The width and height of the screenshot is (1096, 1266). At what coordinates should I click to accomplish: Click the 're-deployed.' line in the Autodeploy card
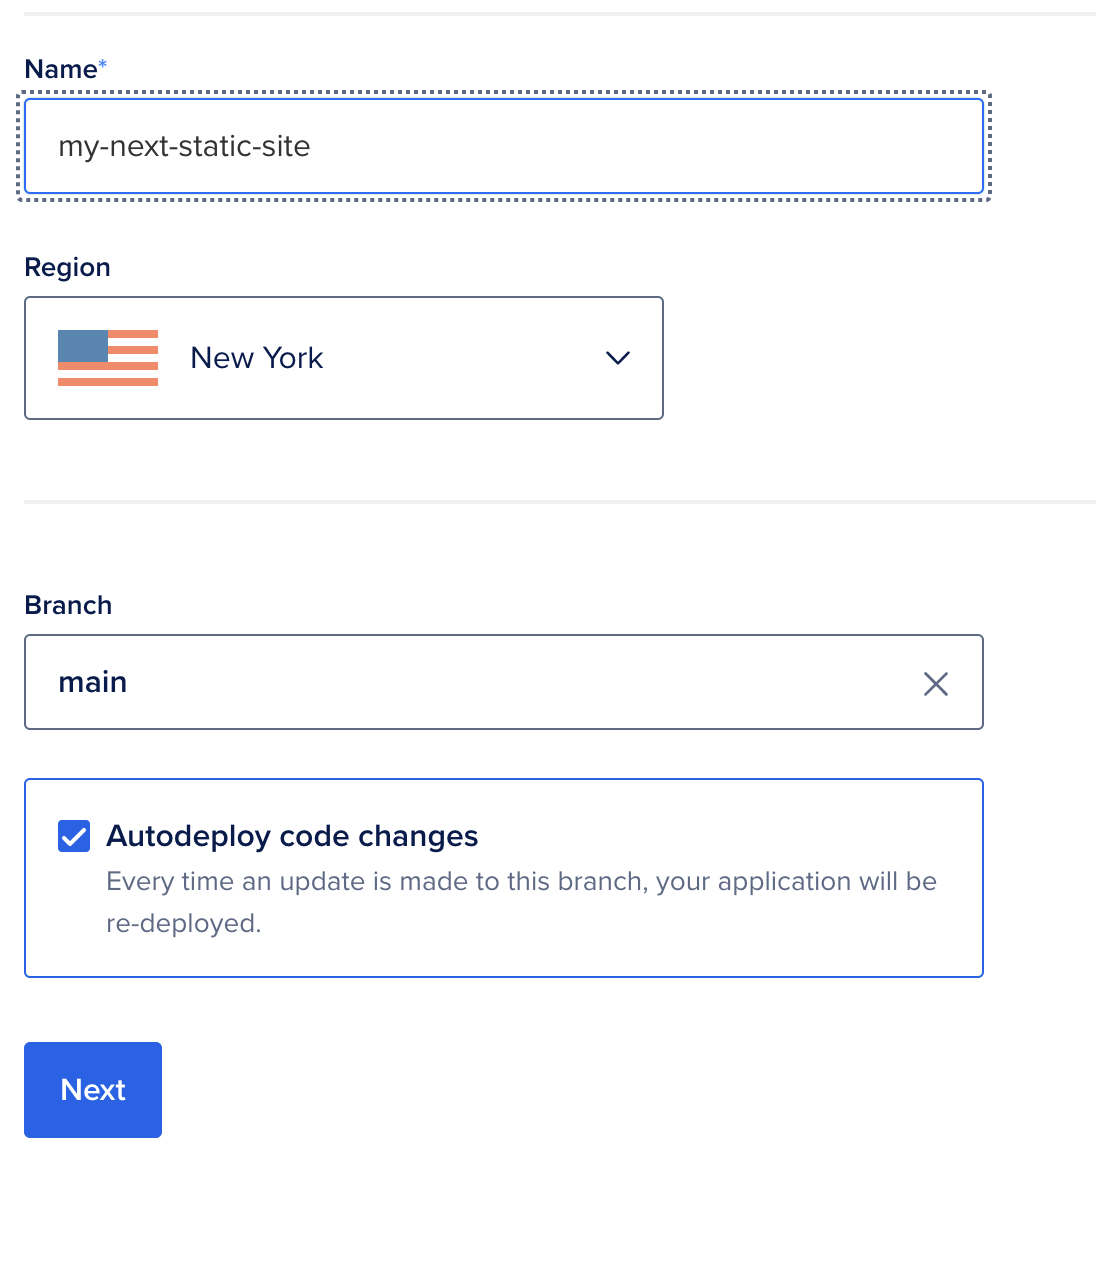point(183,923)
